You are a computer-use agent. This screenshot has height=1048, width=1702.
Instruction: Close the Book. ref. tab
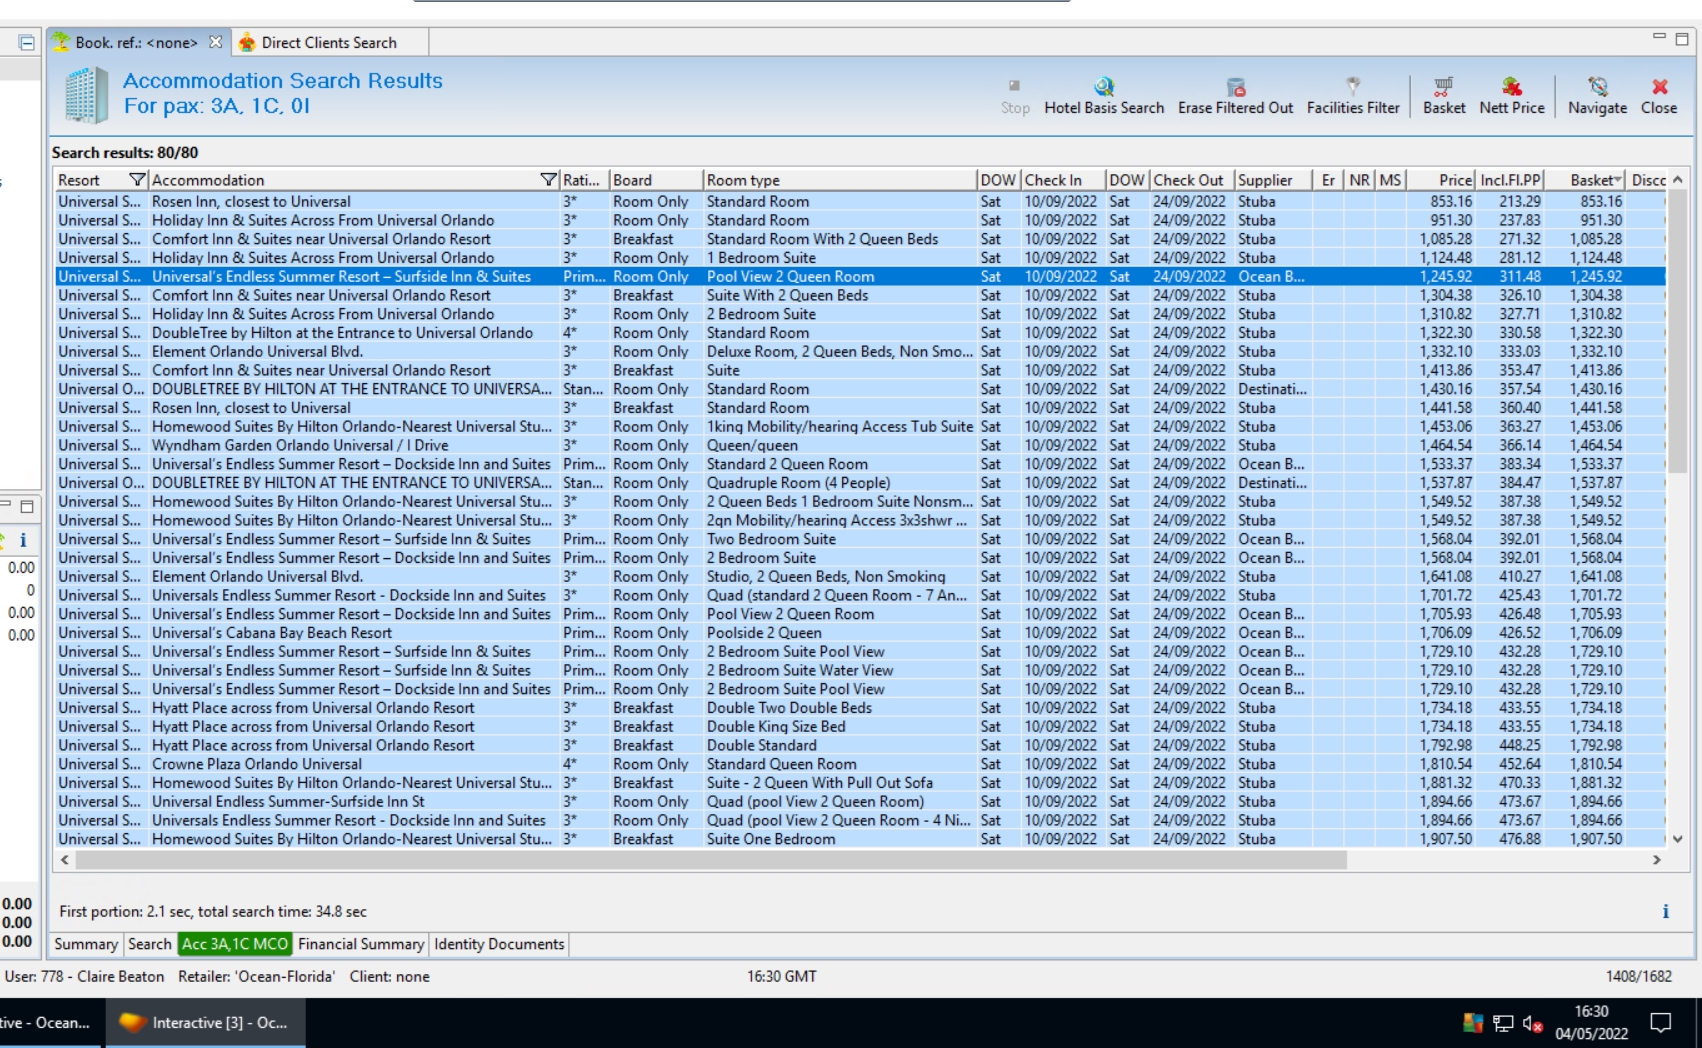point(215,42)
